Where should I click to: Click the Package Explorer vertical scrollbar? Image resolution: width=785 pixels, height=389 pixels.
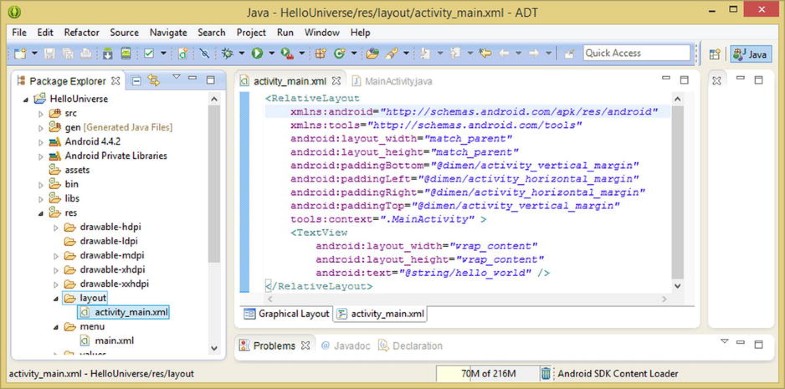[x=214, y=183]
